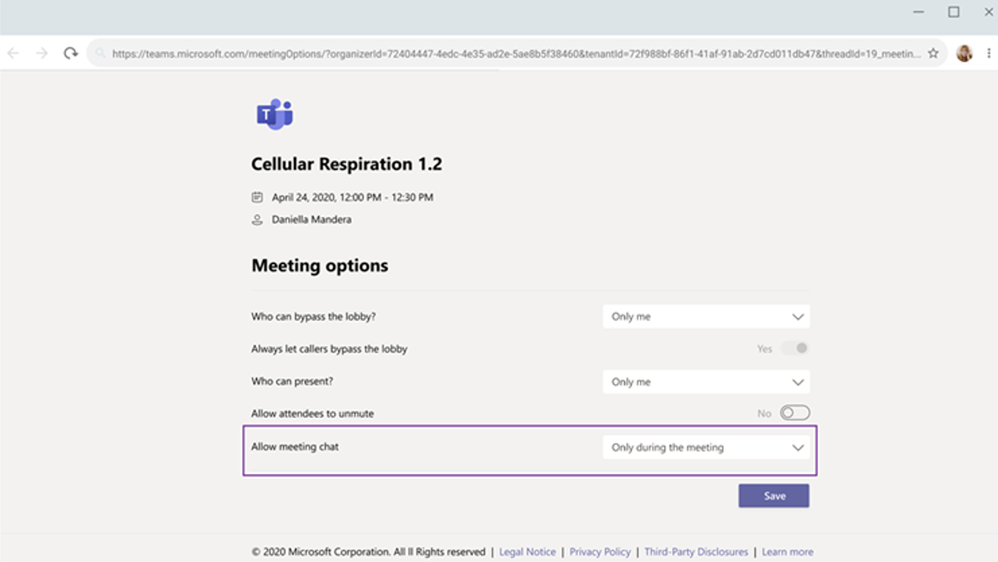Expand the Who can present dropdown
Image resolution: width=998 pixels, height=562 pixels.
tap(706, 382)
